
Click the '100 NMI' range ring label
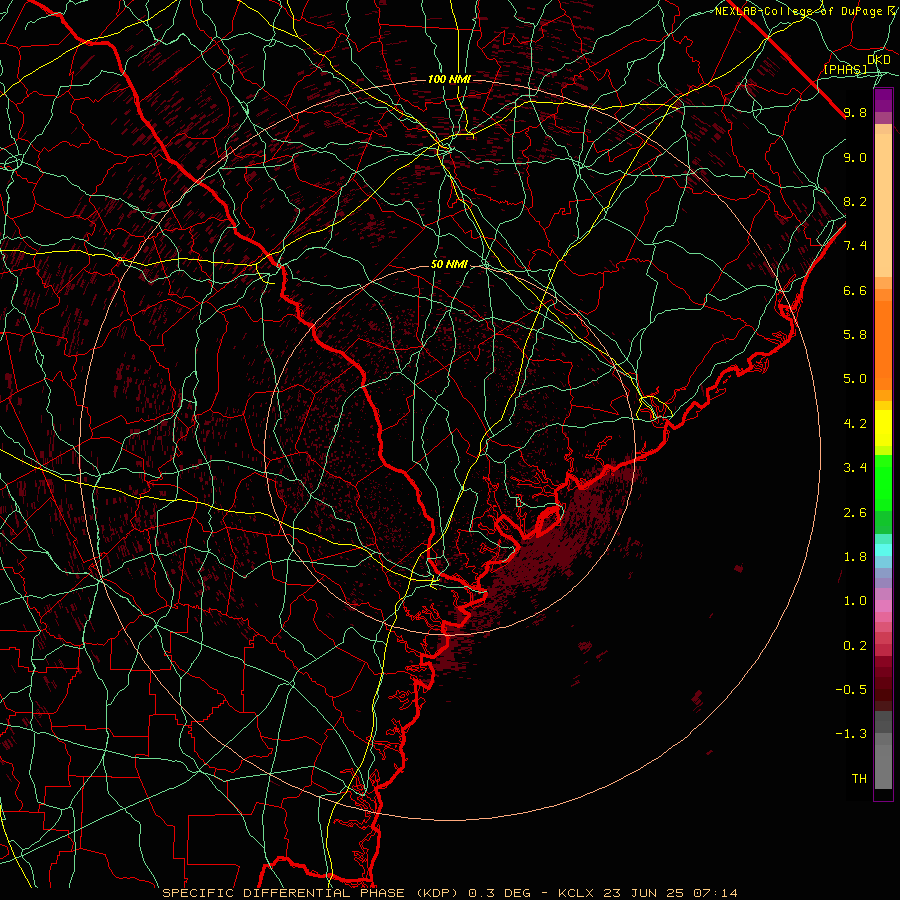[449, 79]
